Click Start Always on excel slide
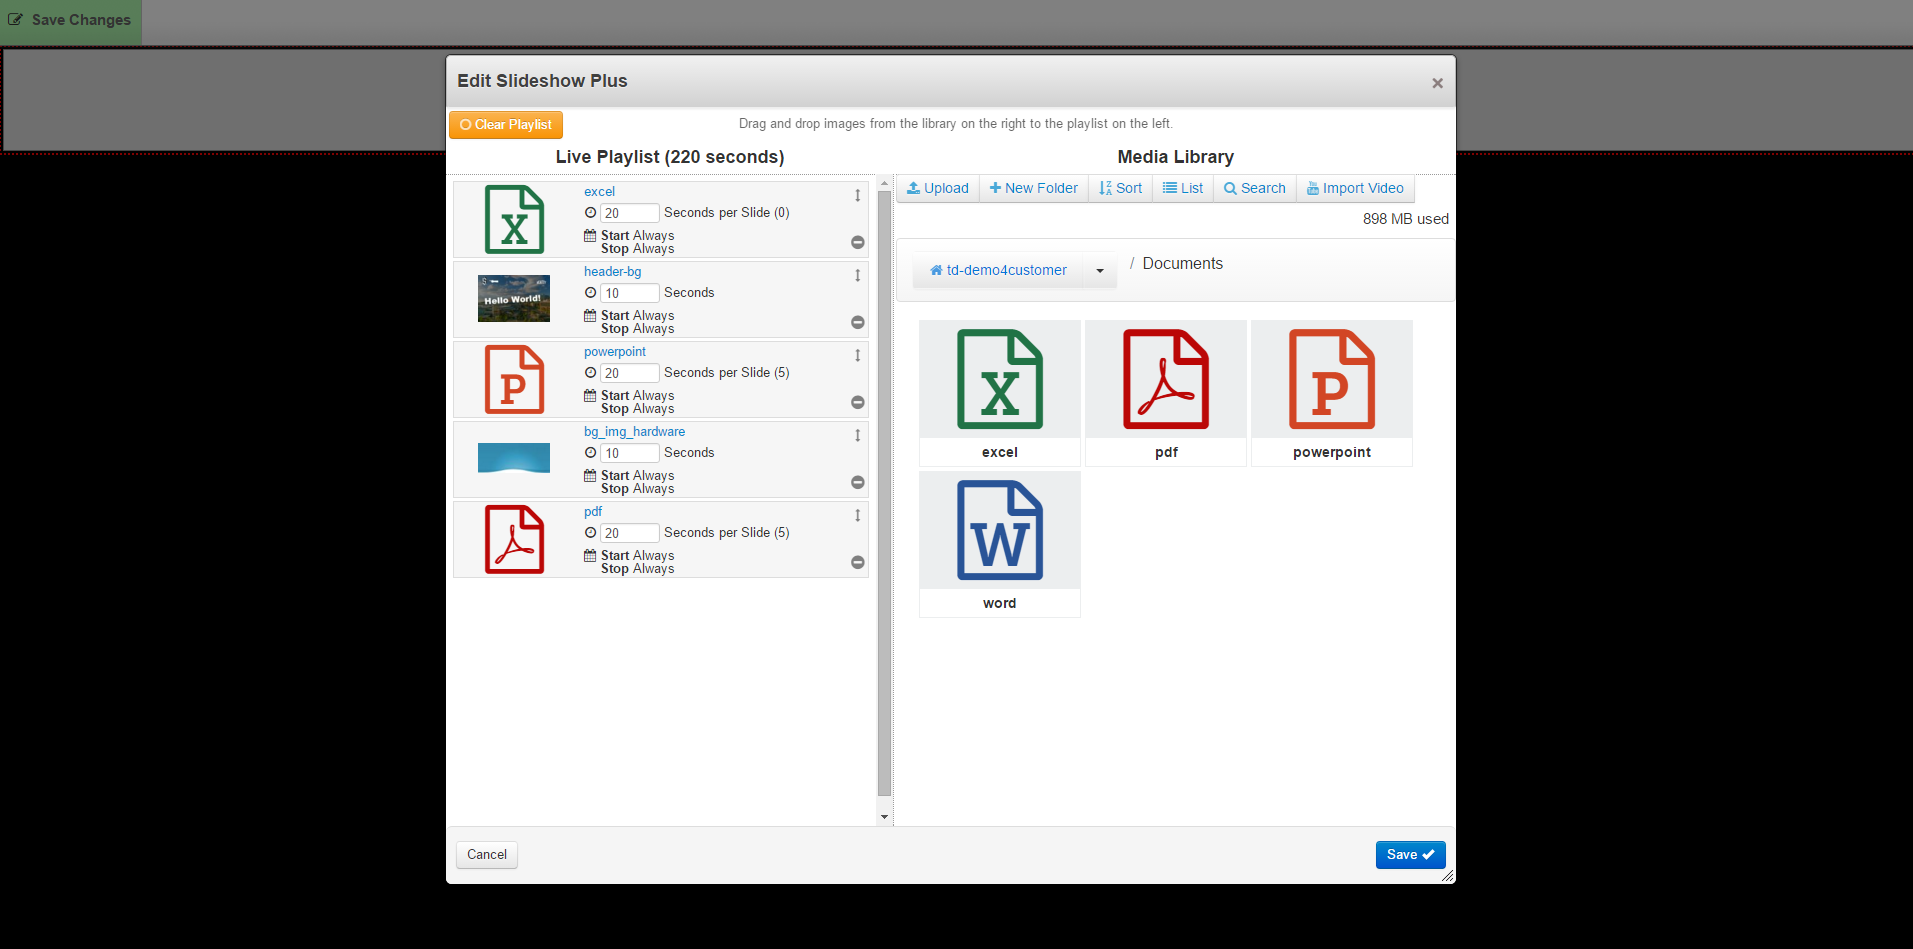1913x949 pixels. click(x=637, y=236)
